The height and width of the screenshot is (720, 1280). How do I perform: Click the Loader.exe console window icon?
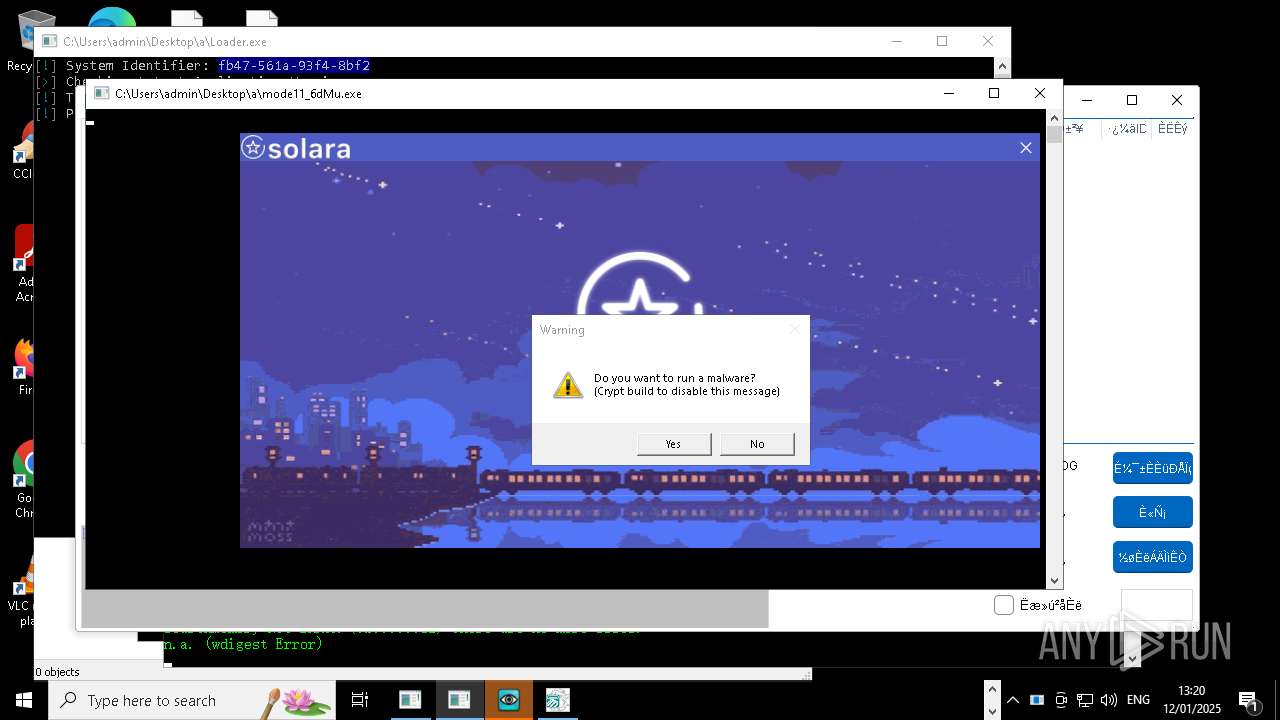[x=49, y=41]
